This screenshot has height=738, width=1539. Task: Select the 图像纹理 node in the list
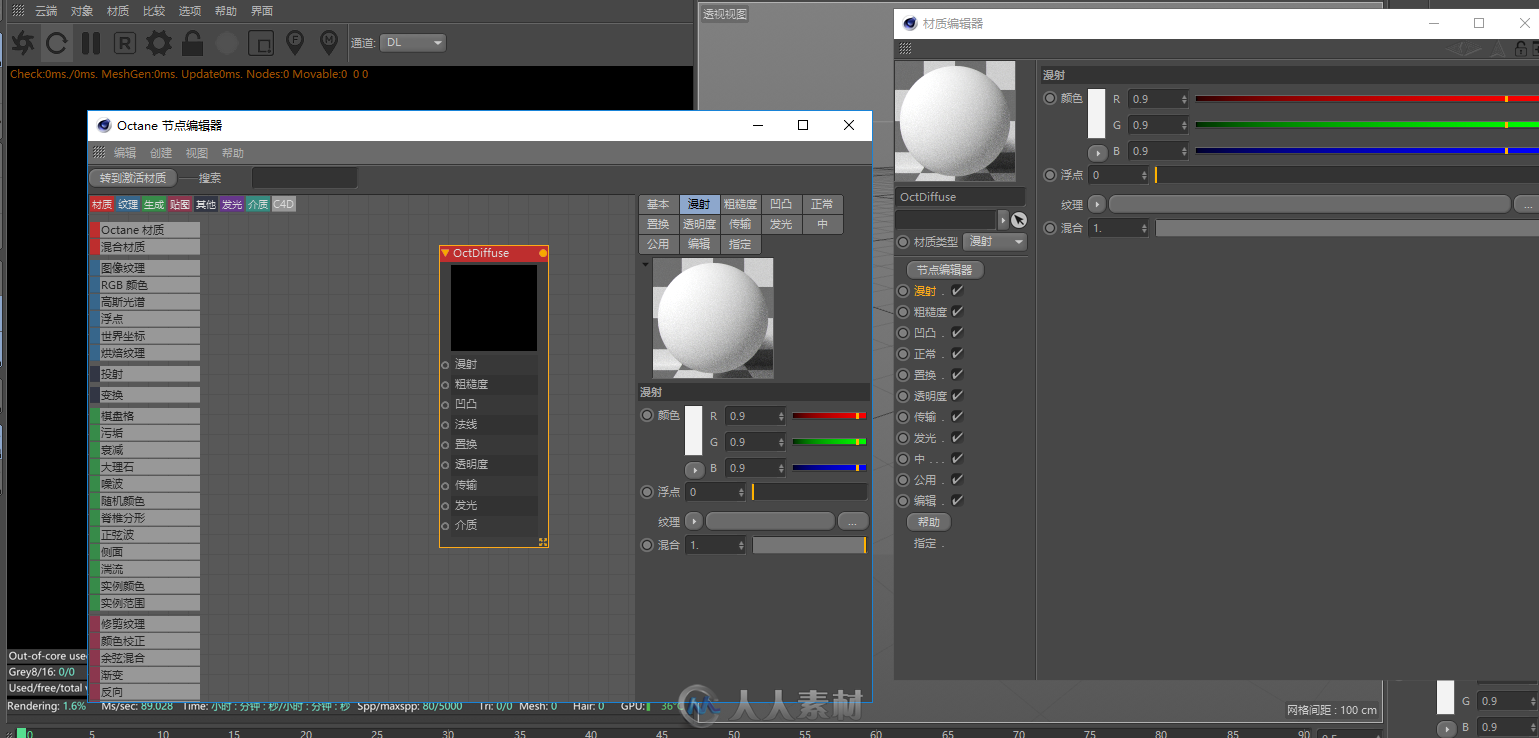click(145, 268)
